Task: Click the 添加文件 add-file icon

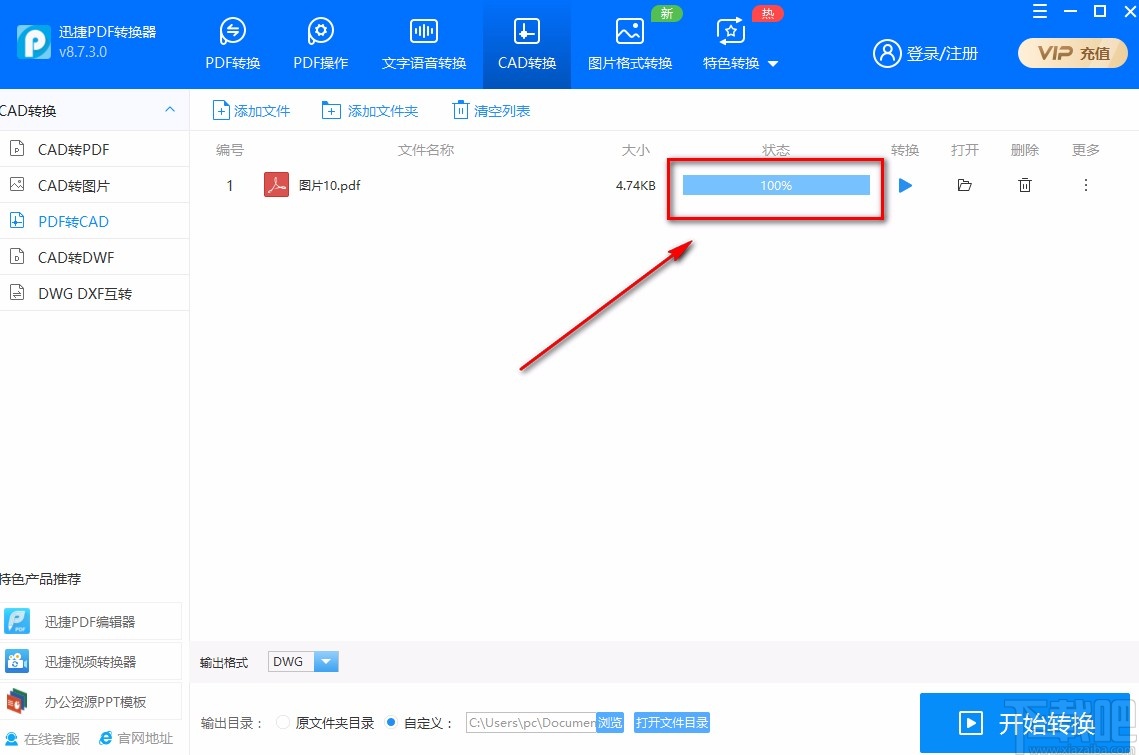Action: tap(250, 110)
